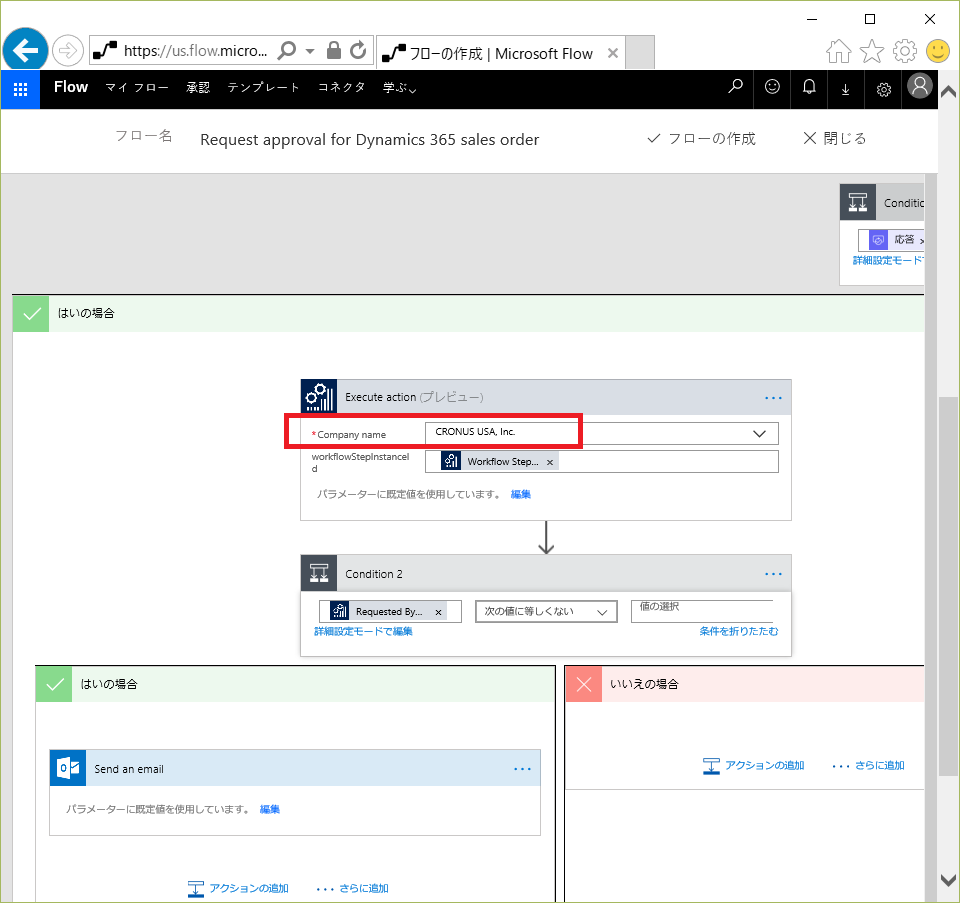Click 条件を折りたたむ link
Screen dimensions: 960x903
tap(738, 631)
